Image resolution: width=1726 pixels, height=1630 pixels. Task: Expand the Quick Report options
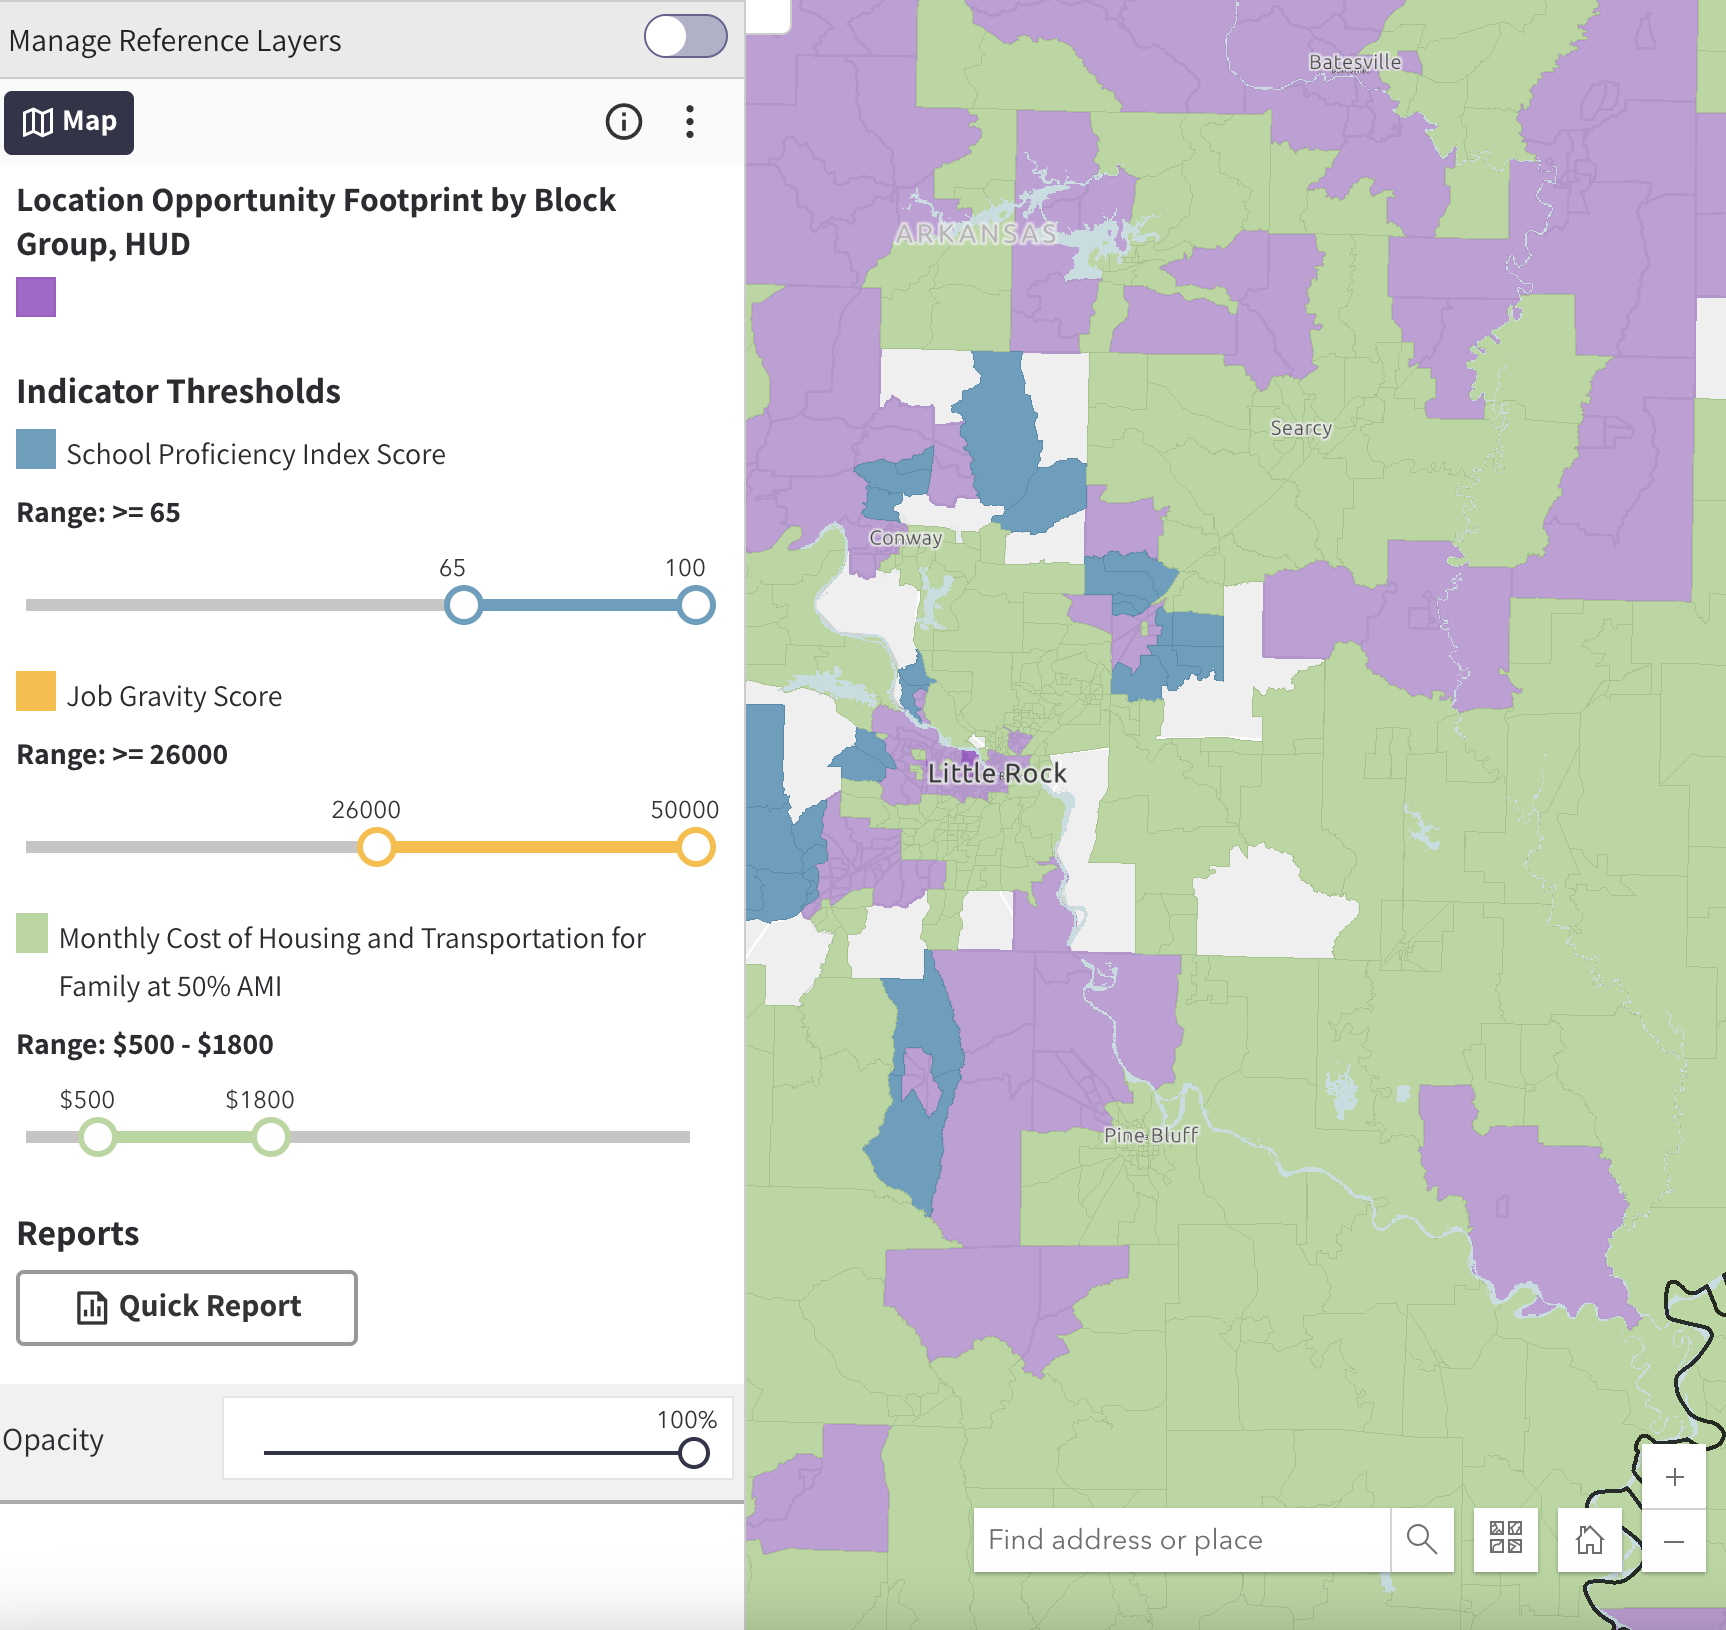coord(186,1307)
